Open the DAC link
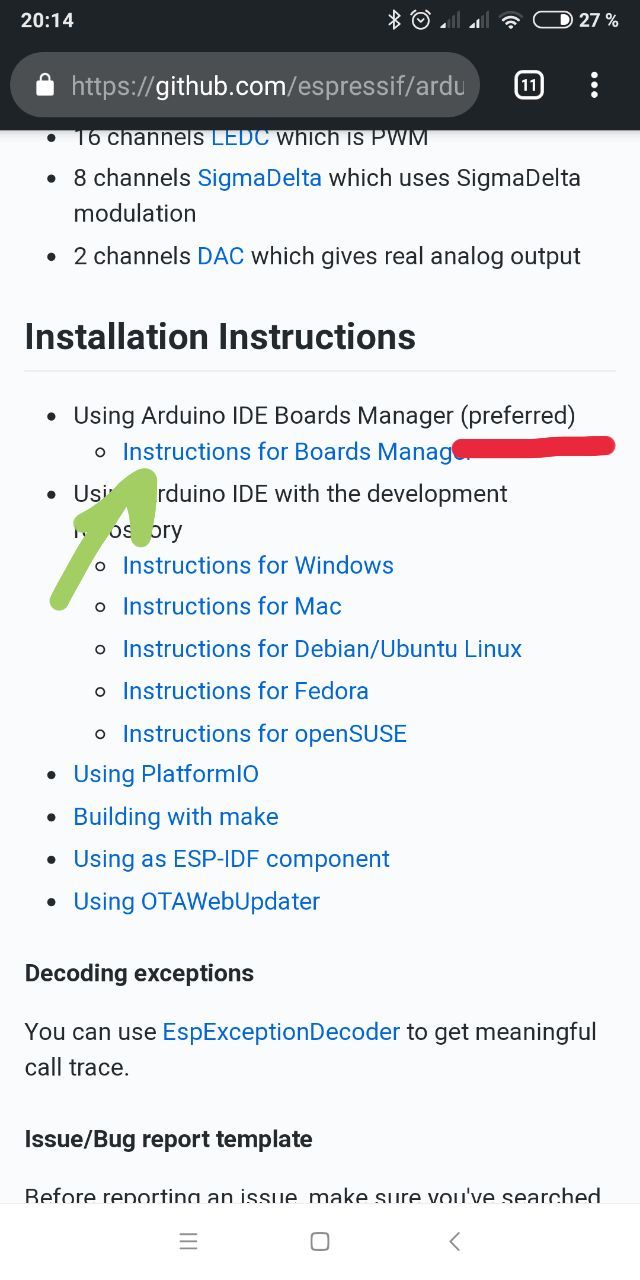The image size is (640, 1280). (221, 256)
